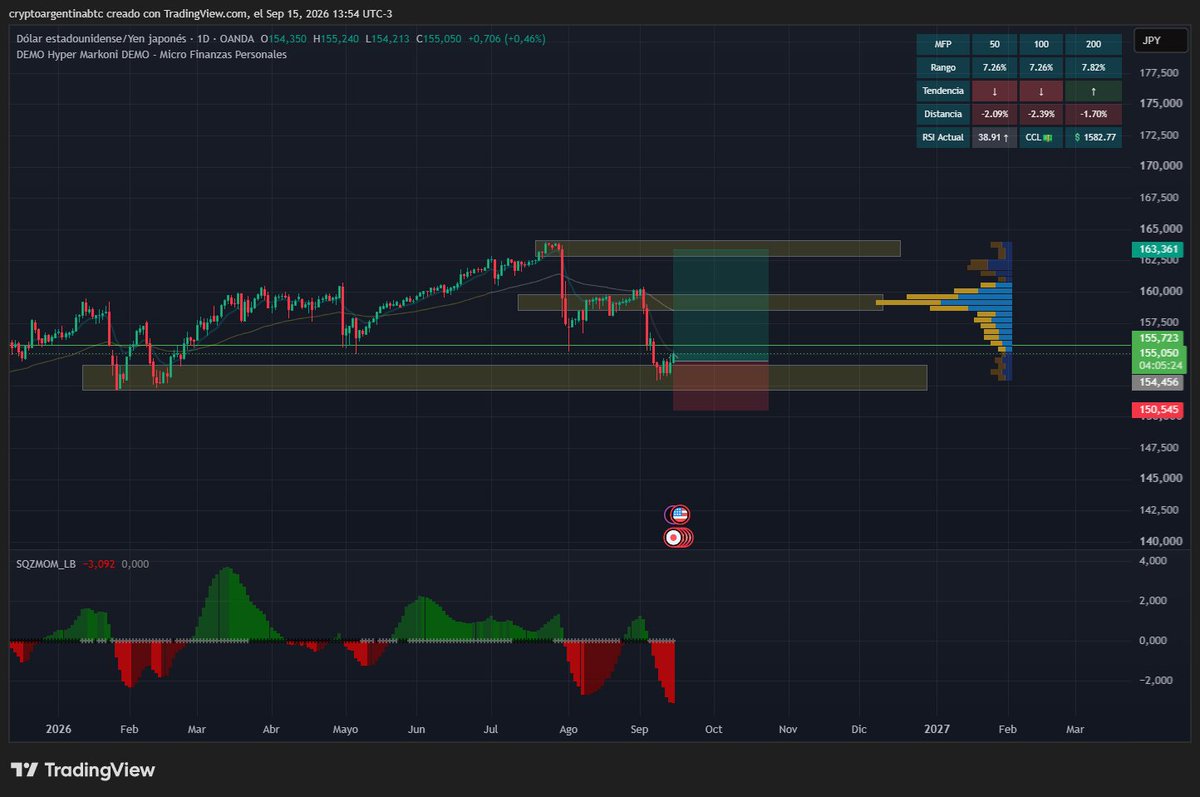The height and width of the screenshot is (797, 1200).
Task: Click the -2.39% distance cell
Action: 1041,114
